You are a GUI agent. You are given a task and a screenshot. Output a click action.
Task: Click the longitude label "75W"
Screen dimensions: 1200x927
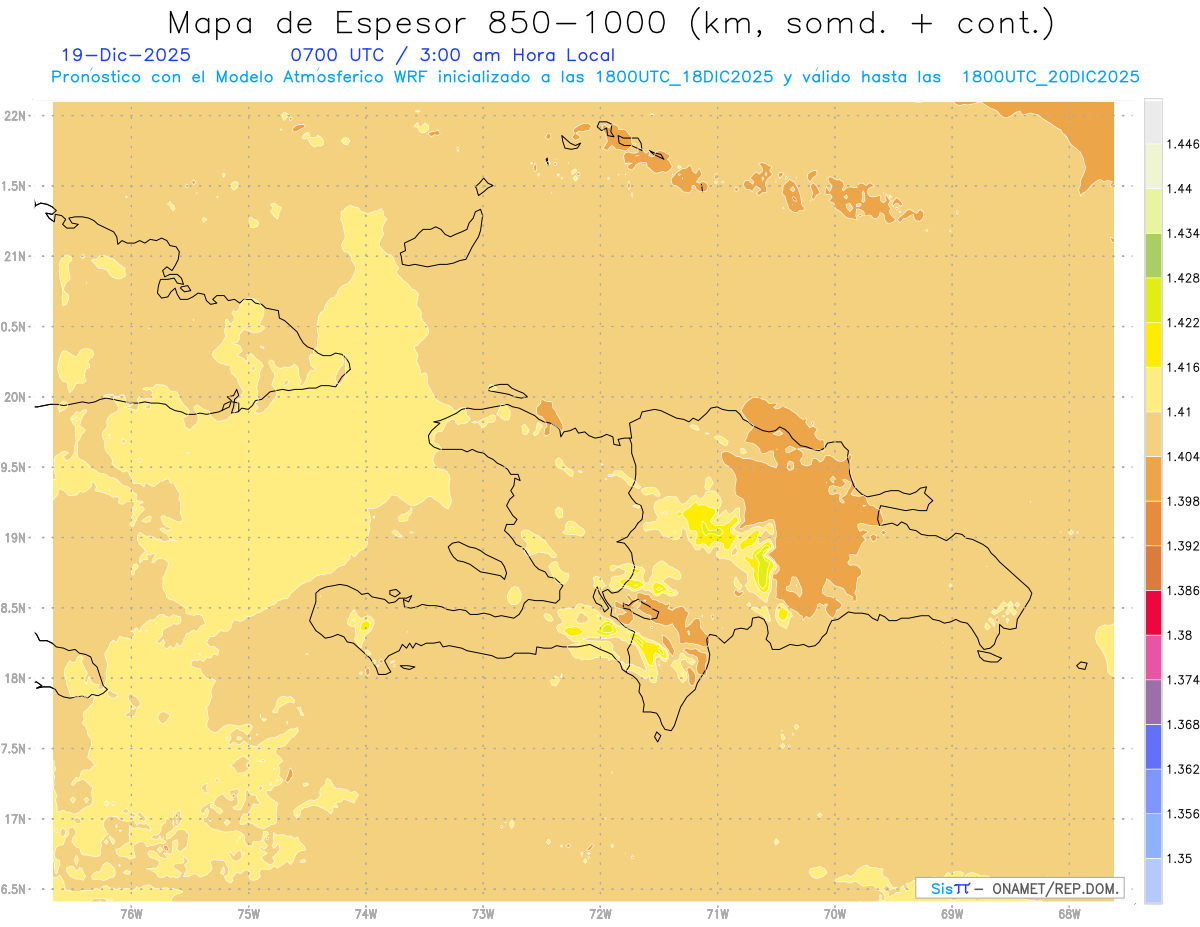[x=249, y=913]
